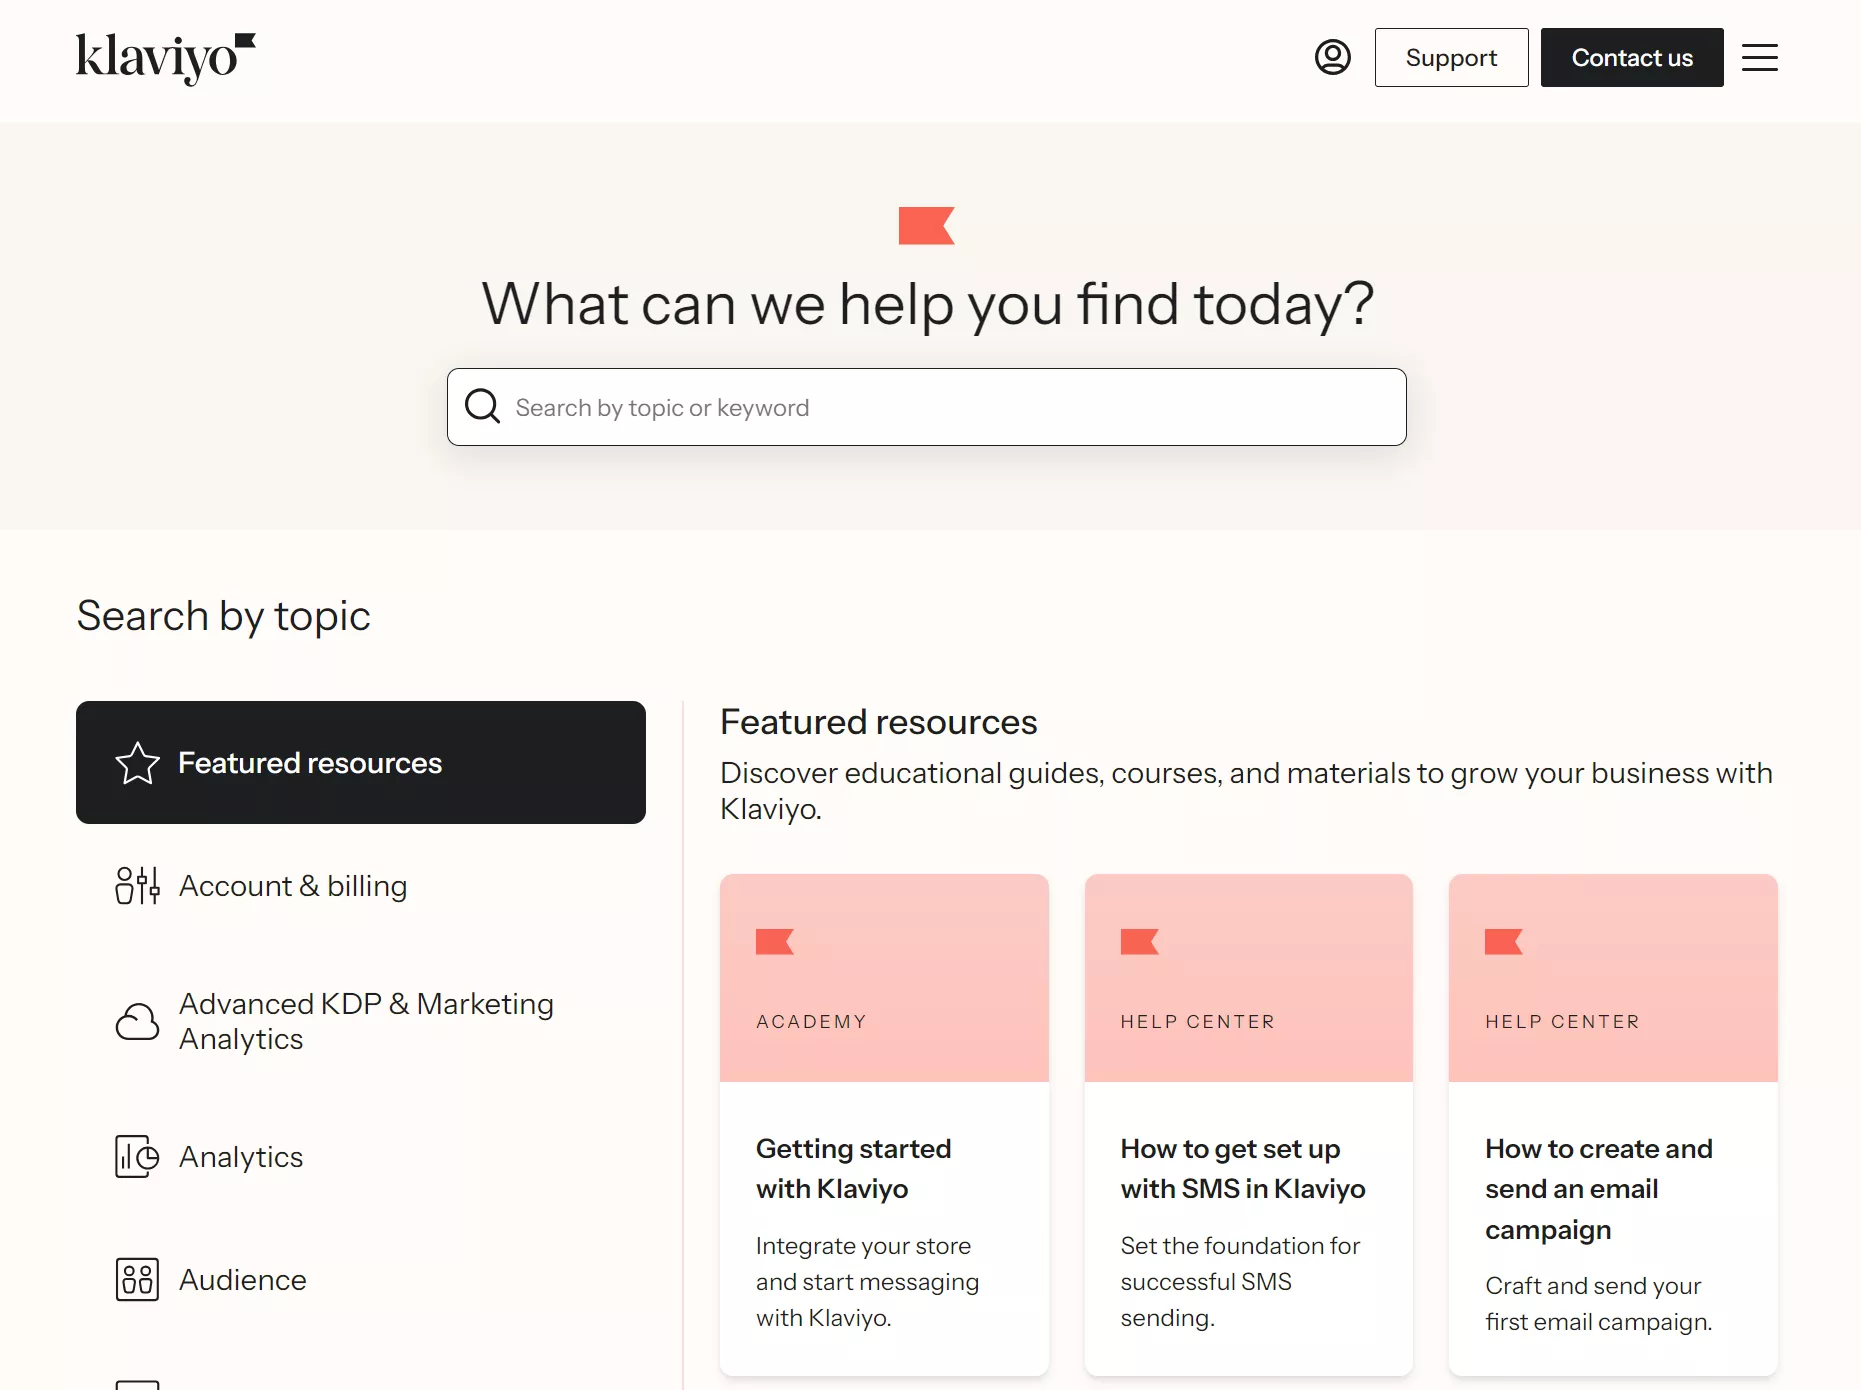Open How to create and send email campaign
Image resolution: width=1861 pixels, height=1390 pixels.
pos(1613,1125)
